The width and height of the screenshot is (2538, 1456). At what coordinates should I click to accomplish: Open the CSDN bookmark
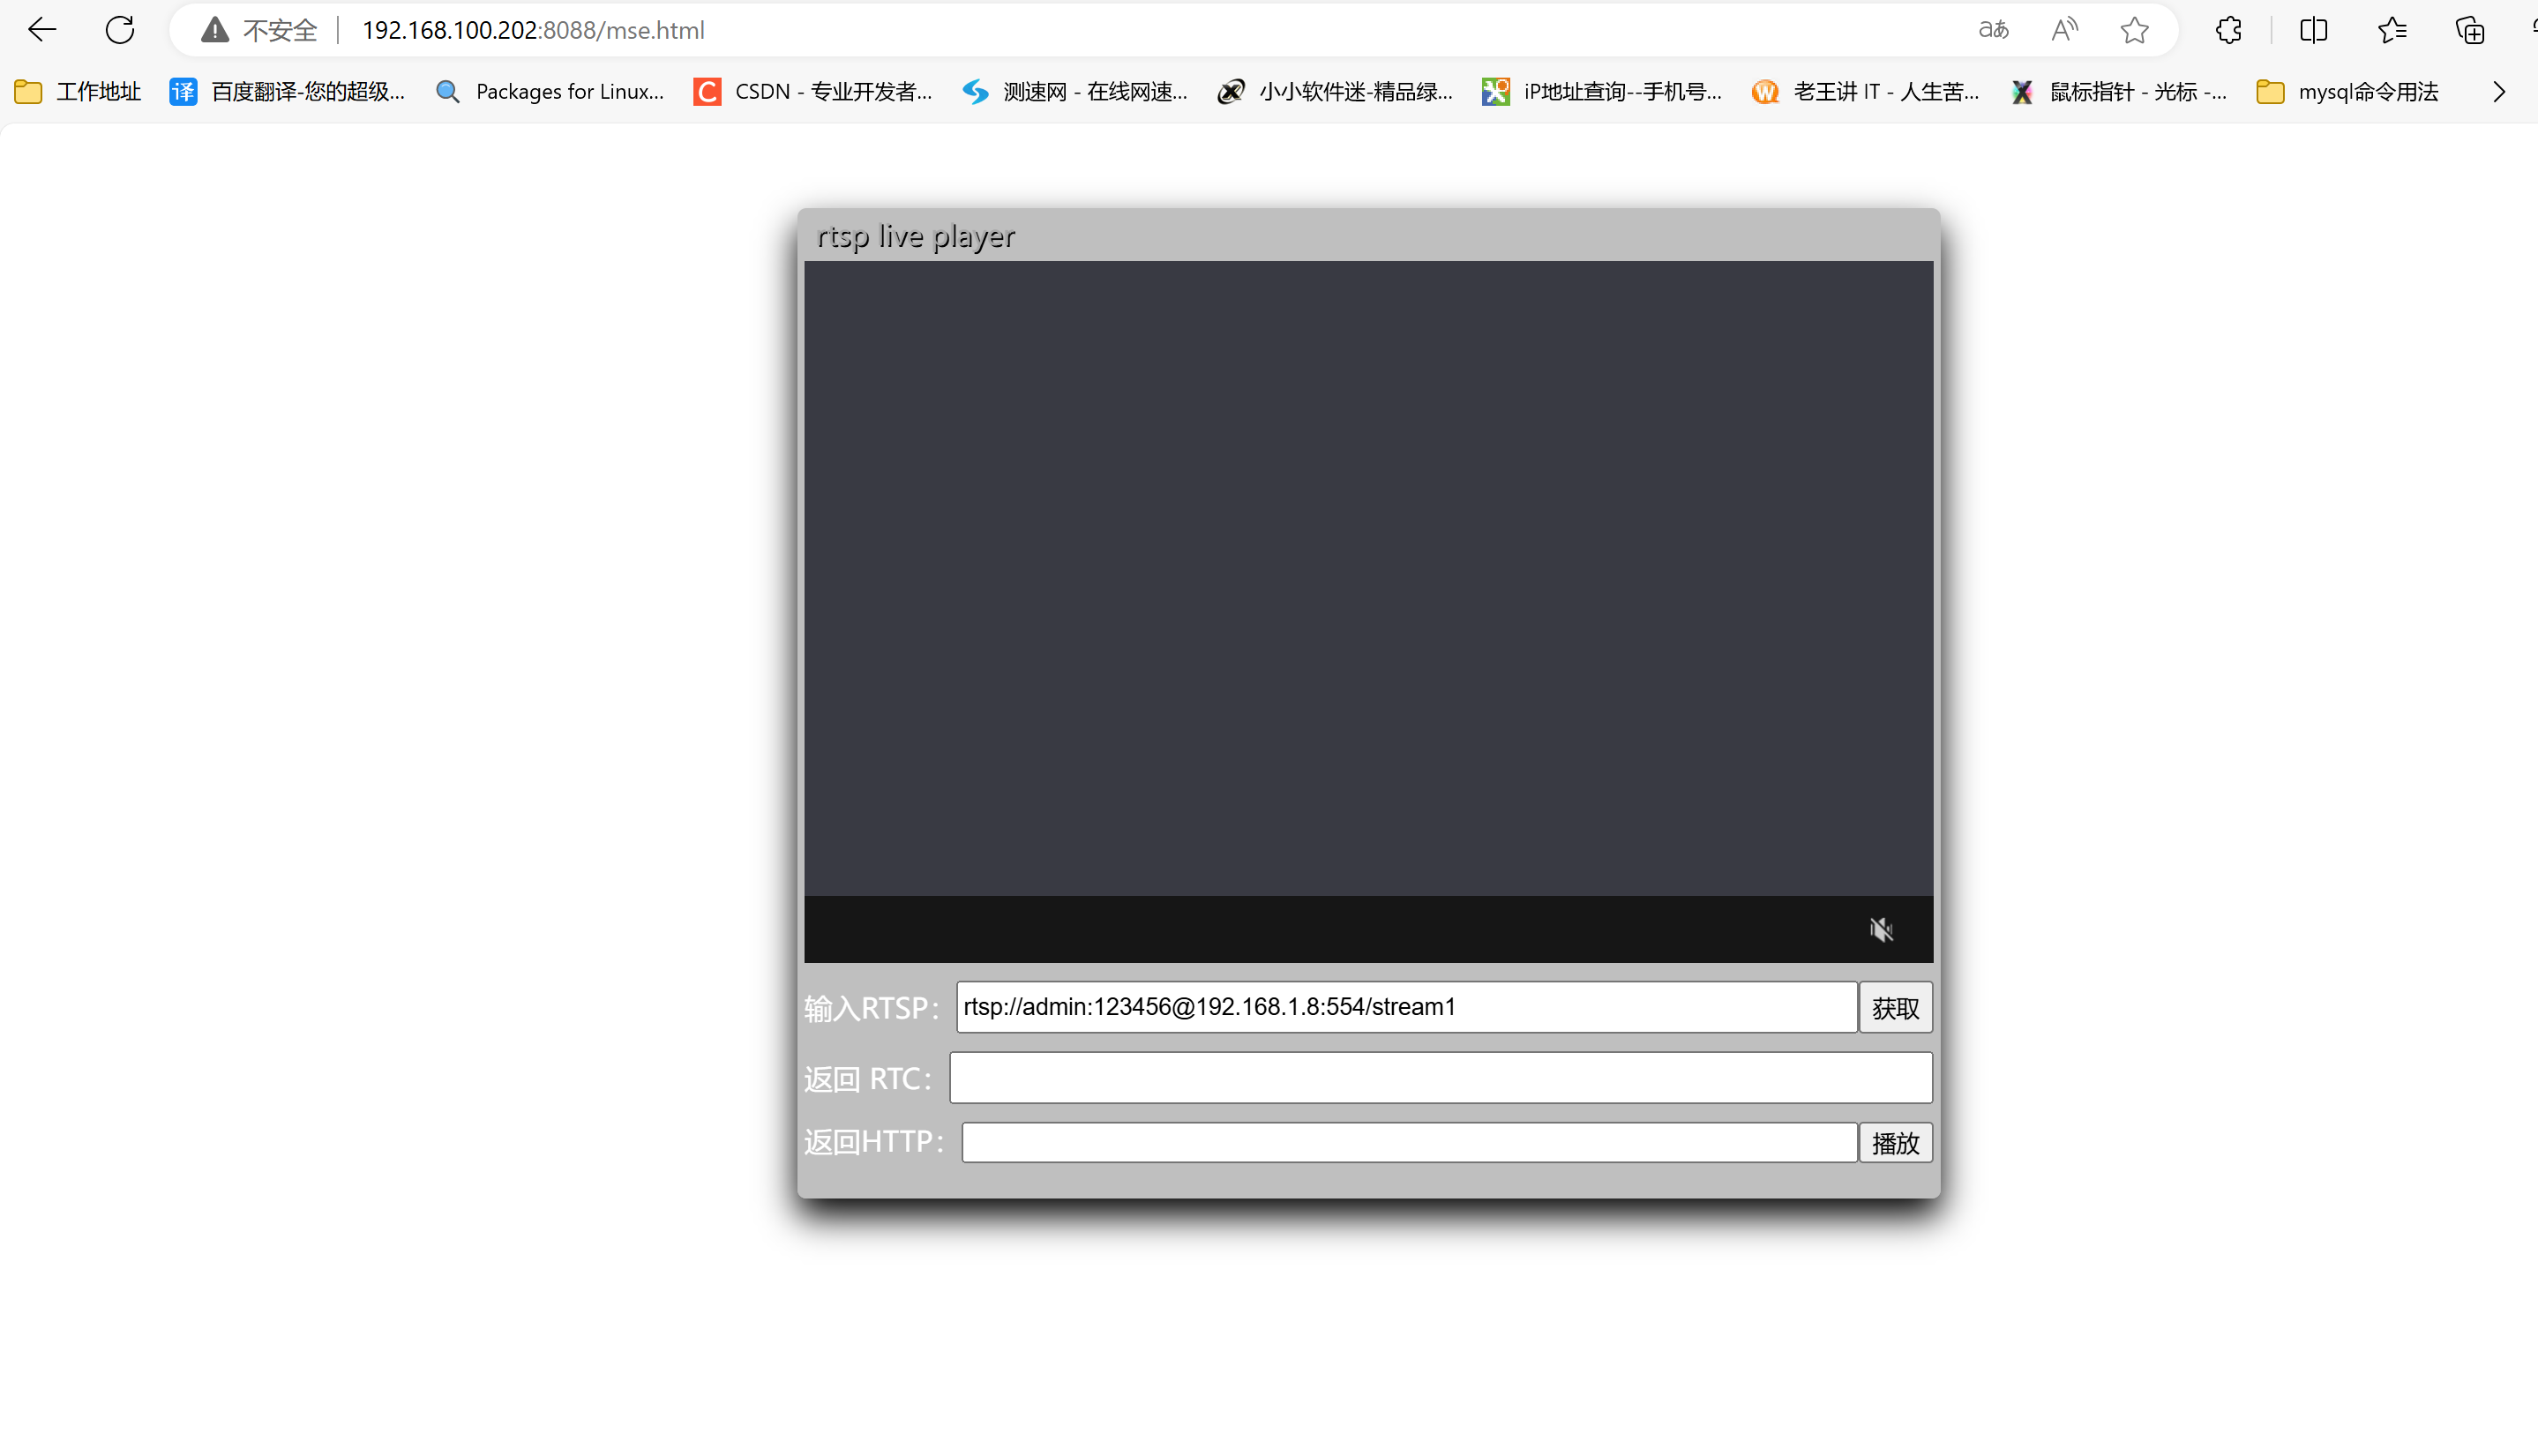click(x=813, y=92)
